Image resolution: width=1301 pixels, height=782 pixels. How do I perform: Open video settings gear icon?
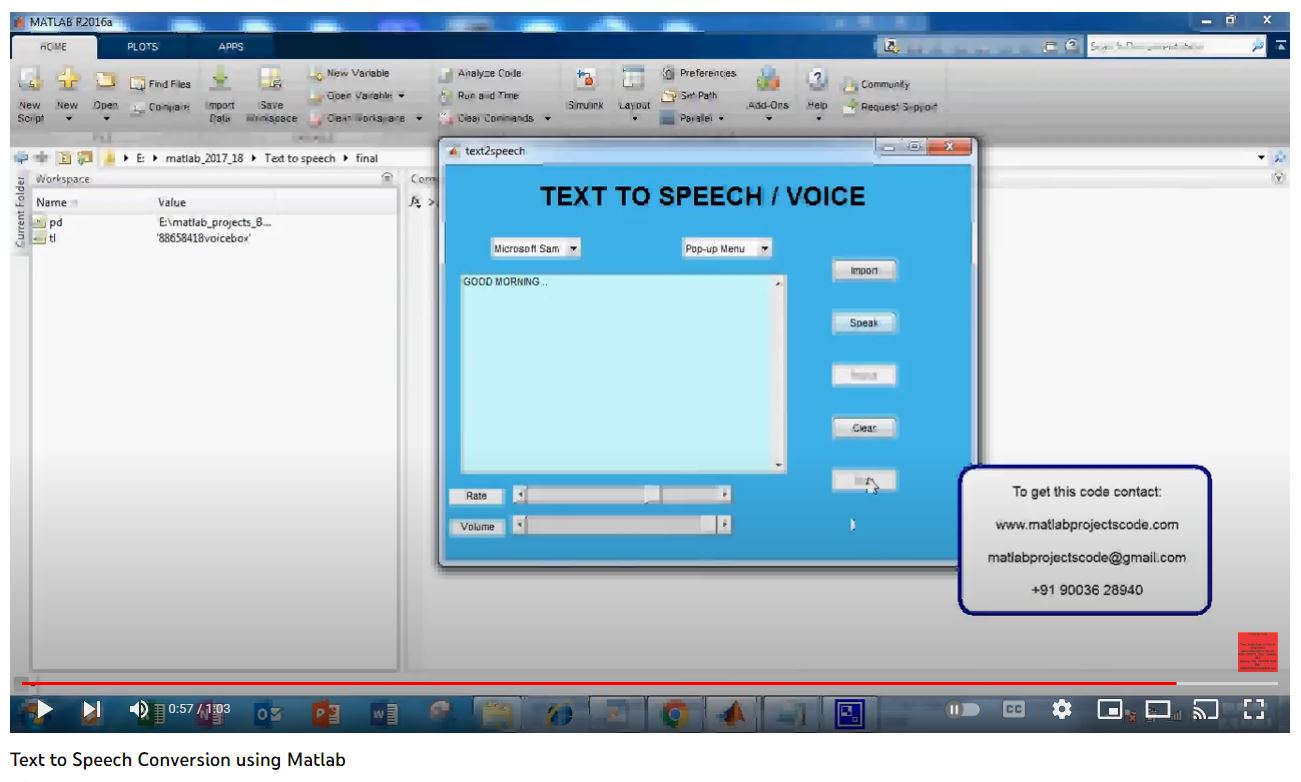click(x=1061, y=710)
